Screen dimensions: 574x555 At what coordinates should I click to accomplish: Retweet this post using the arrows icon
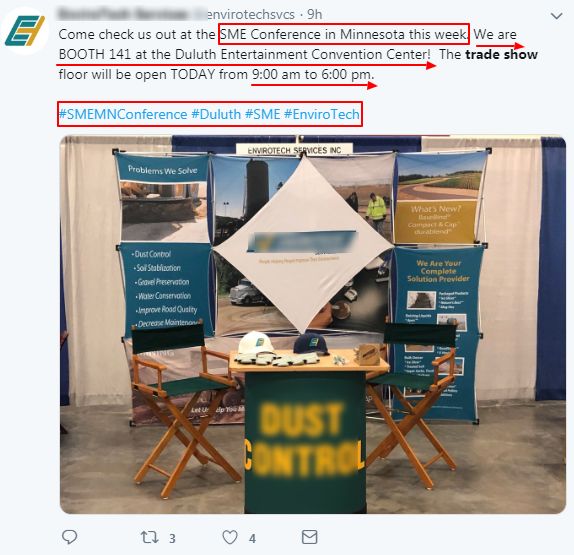(x=150, y=537)
